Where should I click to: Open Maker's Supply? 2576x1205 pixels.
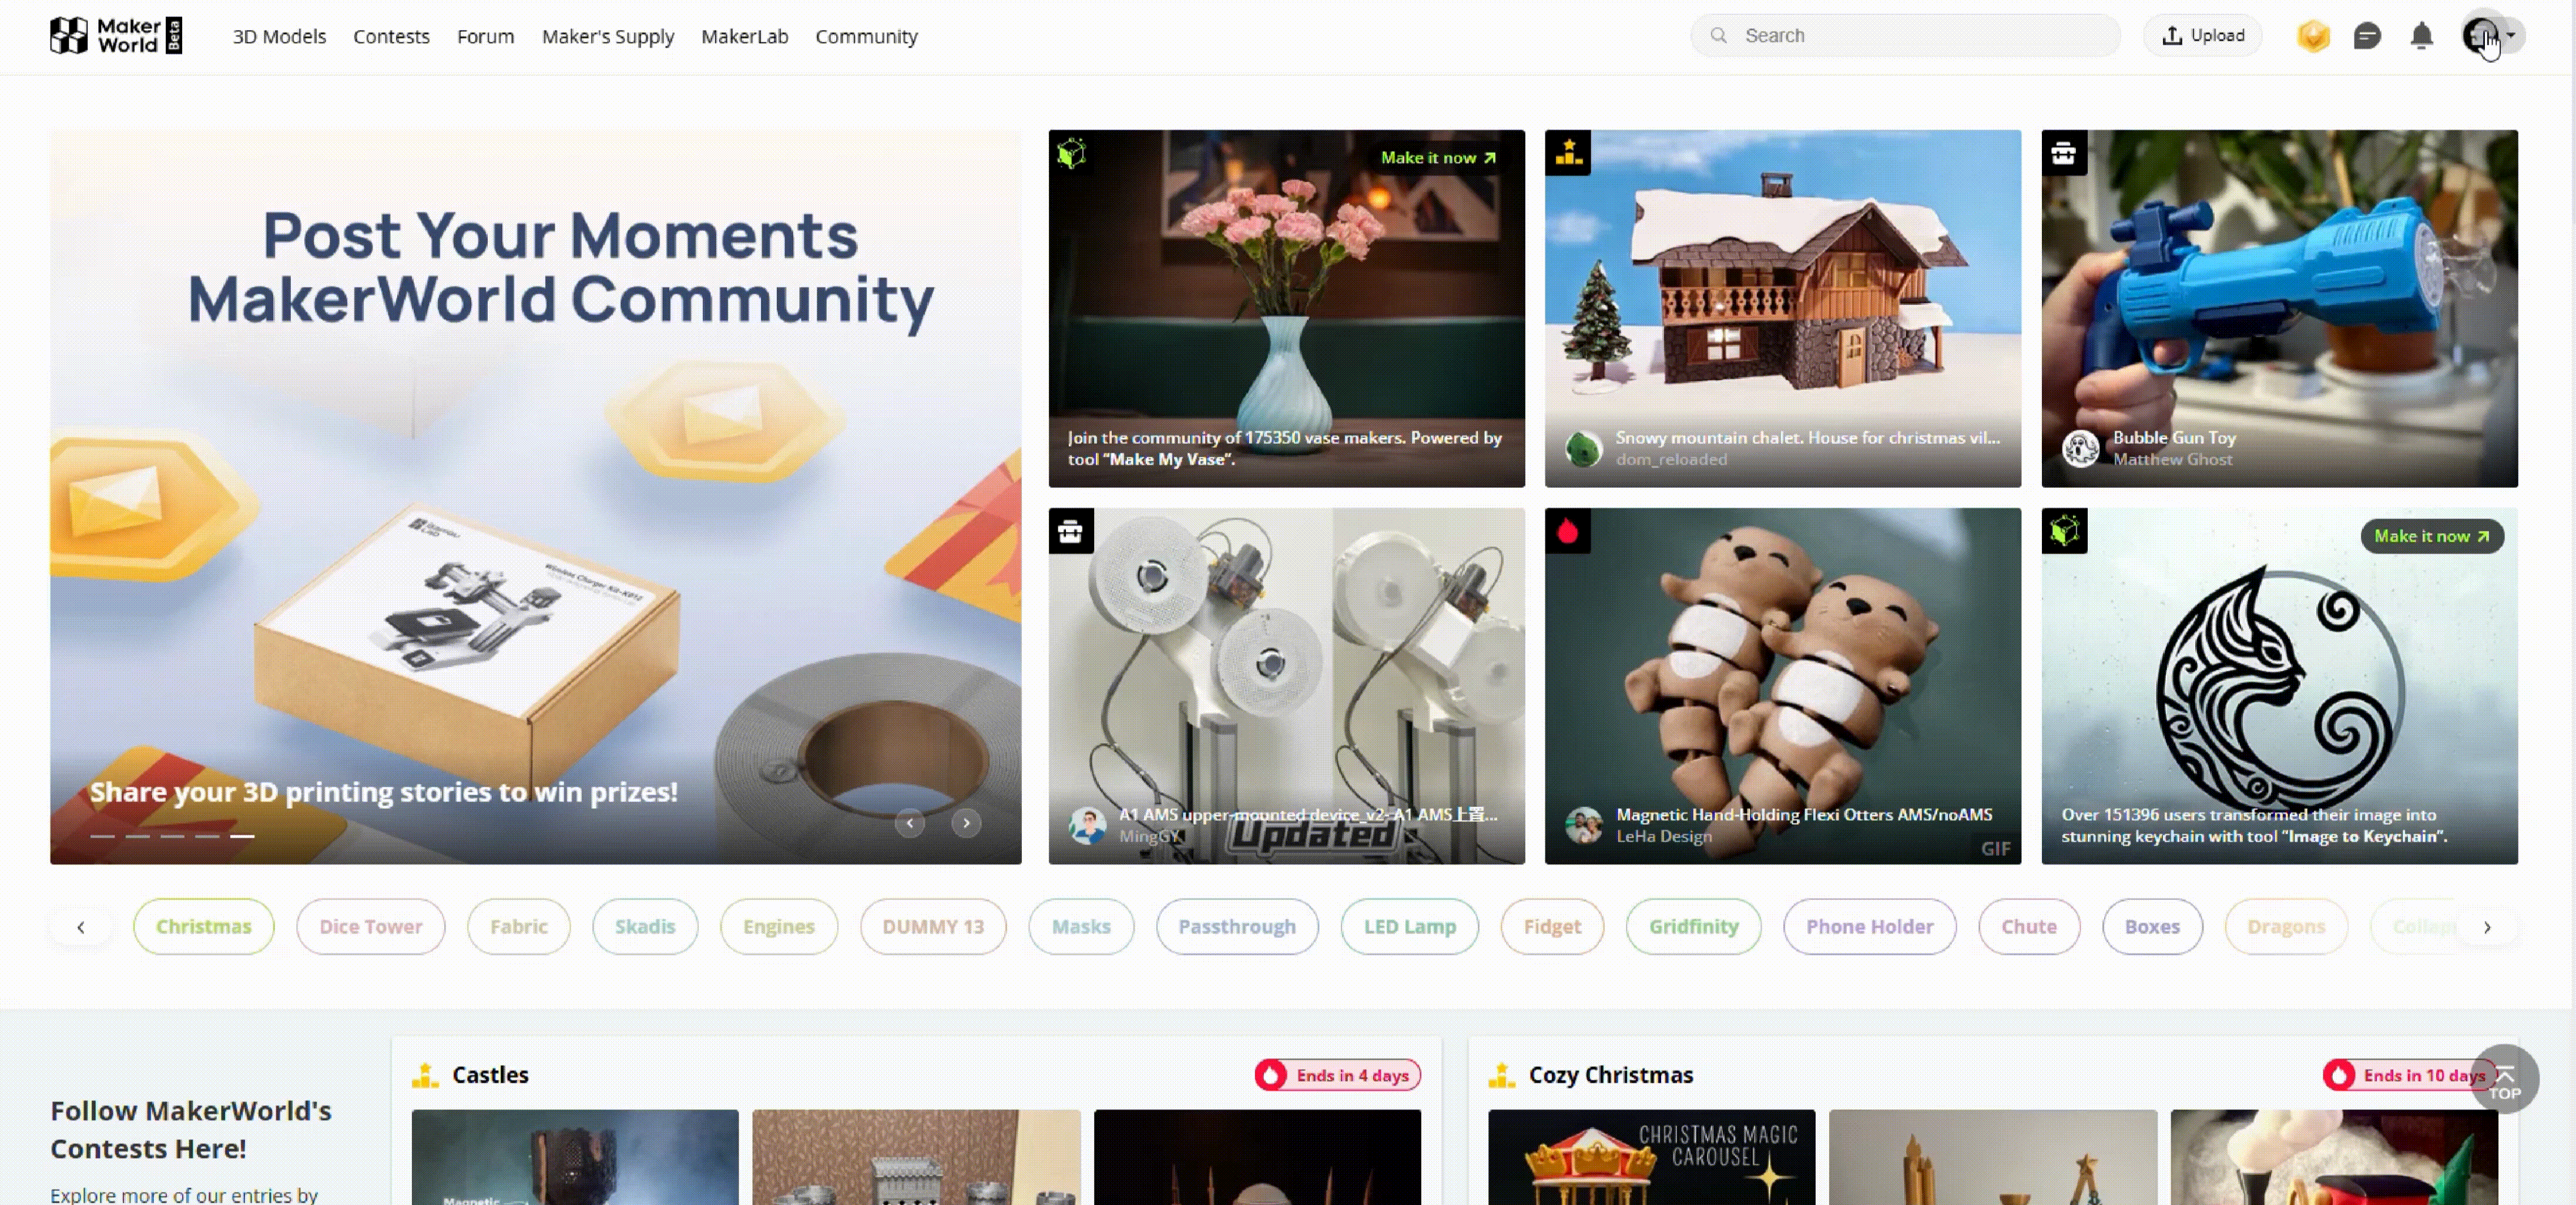tap(608, 36)
